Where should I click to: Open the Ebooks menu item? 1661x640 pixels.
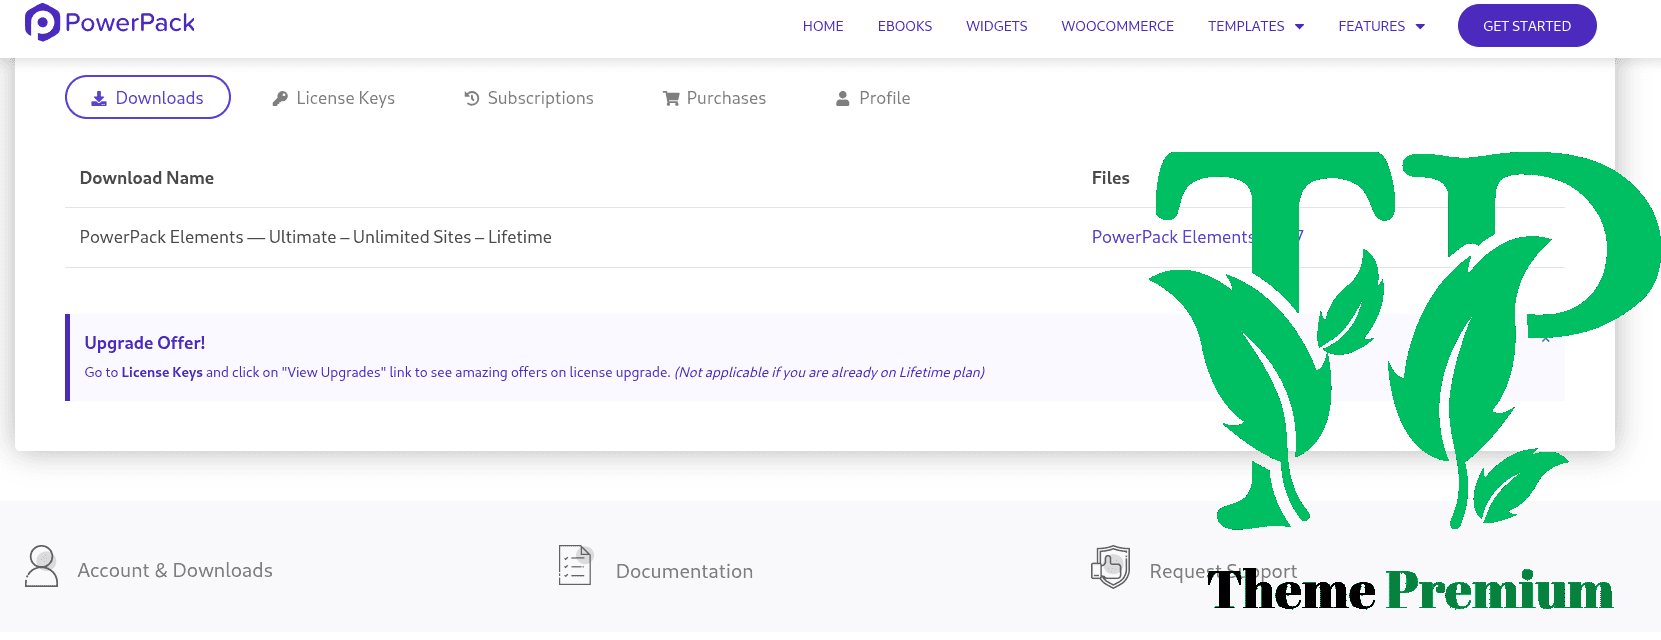point(905,26)
